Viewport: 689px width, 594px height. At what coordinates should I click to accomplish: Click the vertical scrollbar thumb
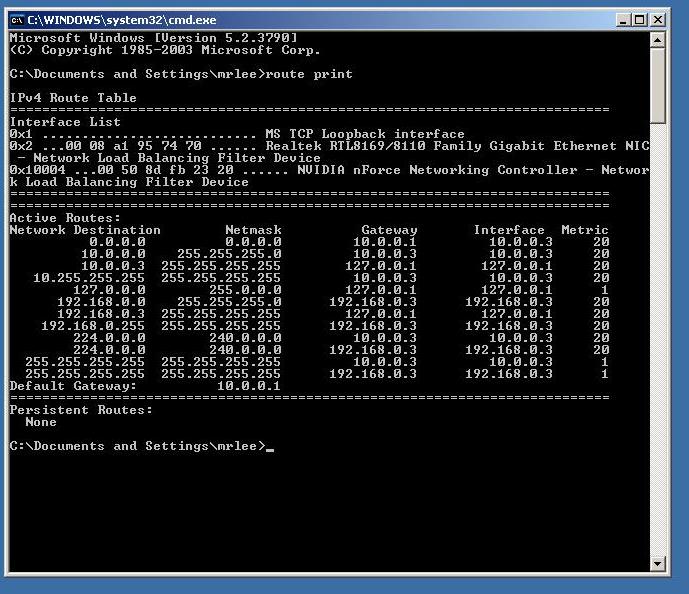coord(657,86)
